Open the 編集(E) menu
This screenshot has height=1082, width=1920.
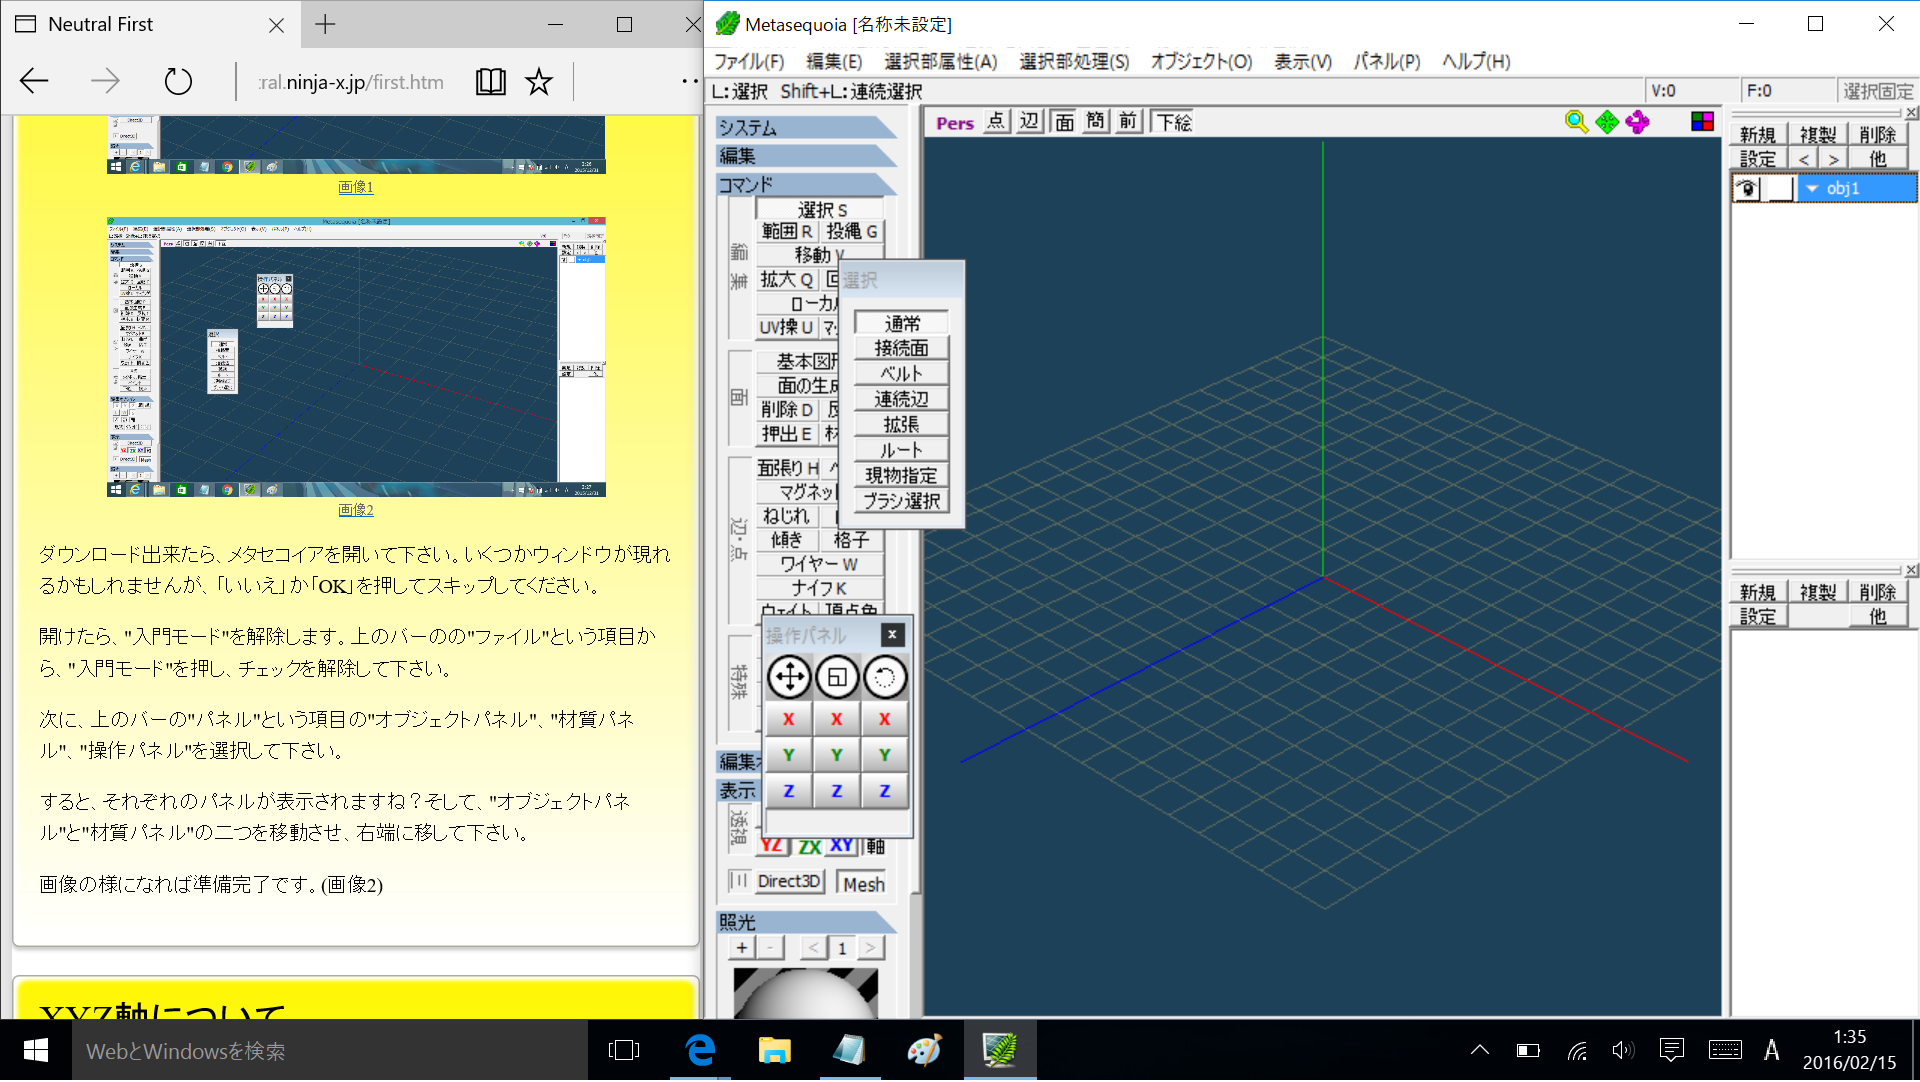[834, 61]
